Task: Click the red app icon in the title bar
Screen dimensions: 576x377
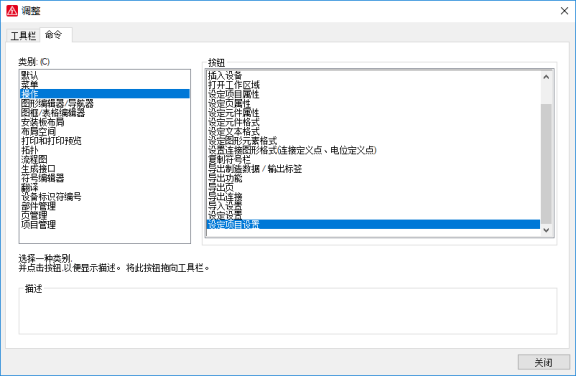Action: [x=12, y=11]
